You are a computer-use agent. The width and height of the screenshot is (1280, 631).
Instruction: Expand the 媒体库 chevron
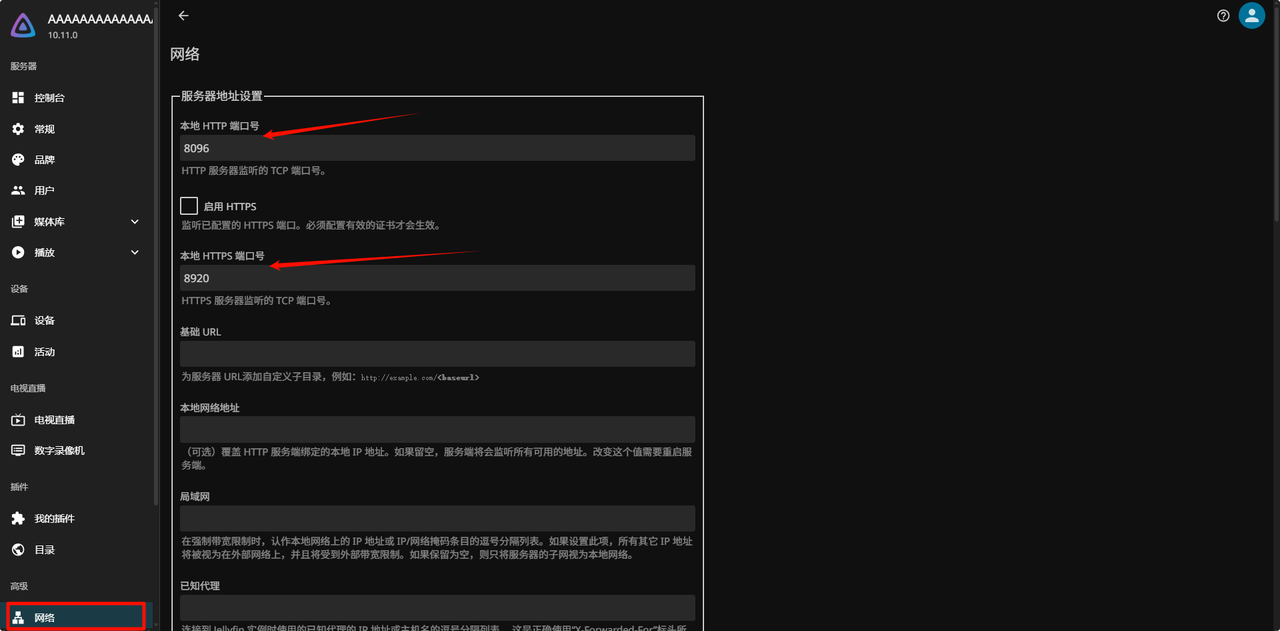click(x=135, y=222)
